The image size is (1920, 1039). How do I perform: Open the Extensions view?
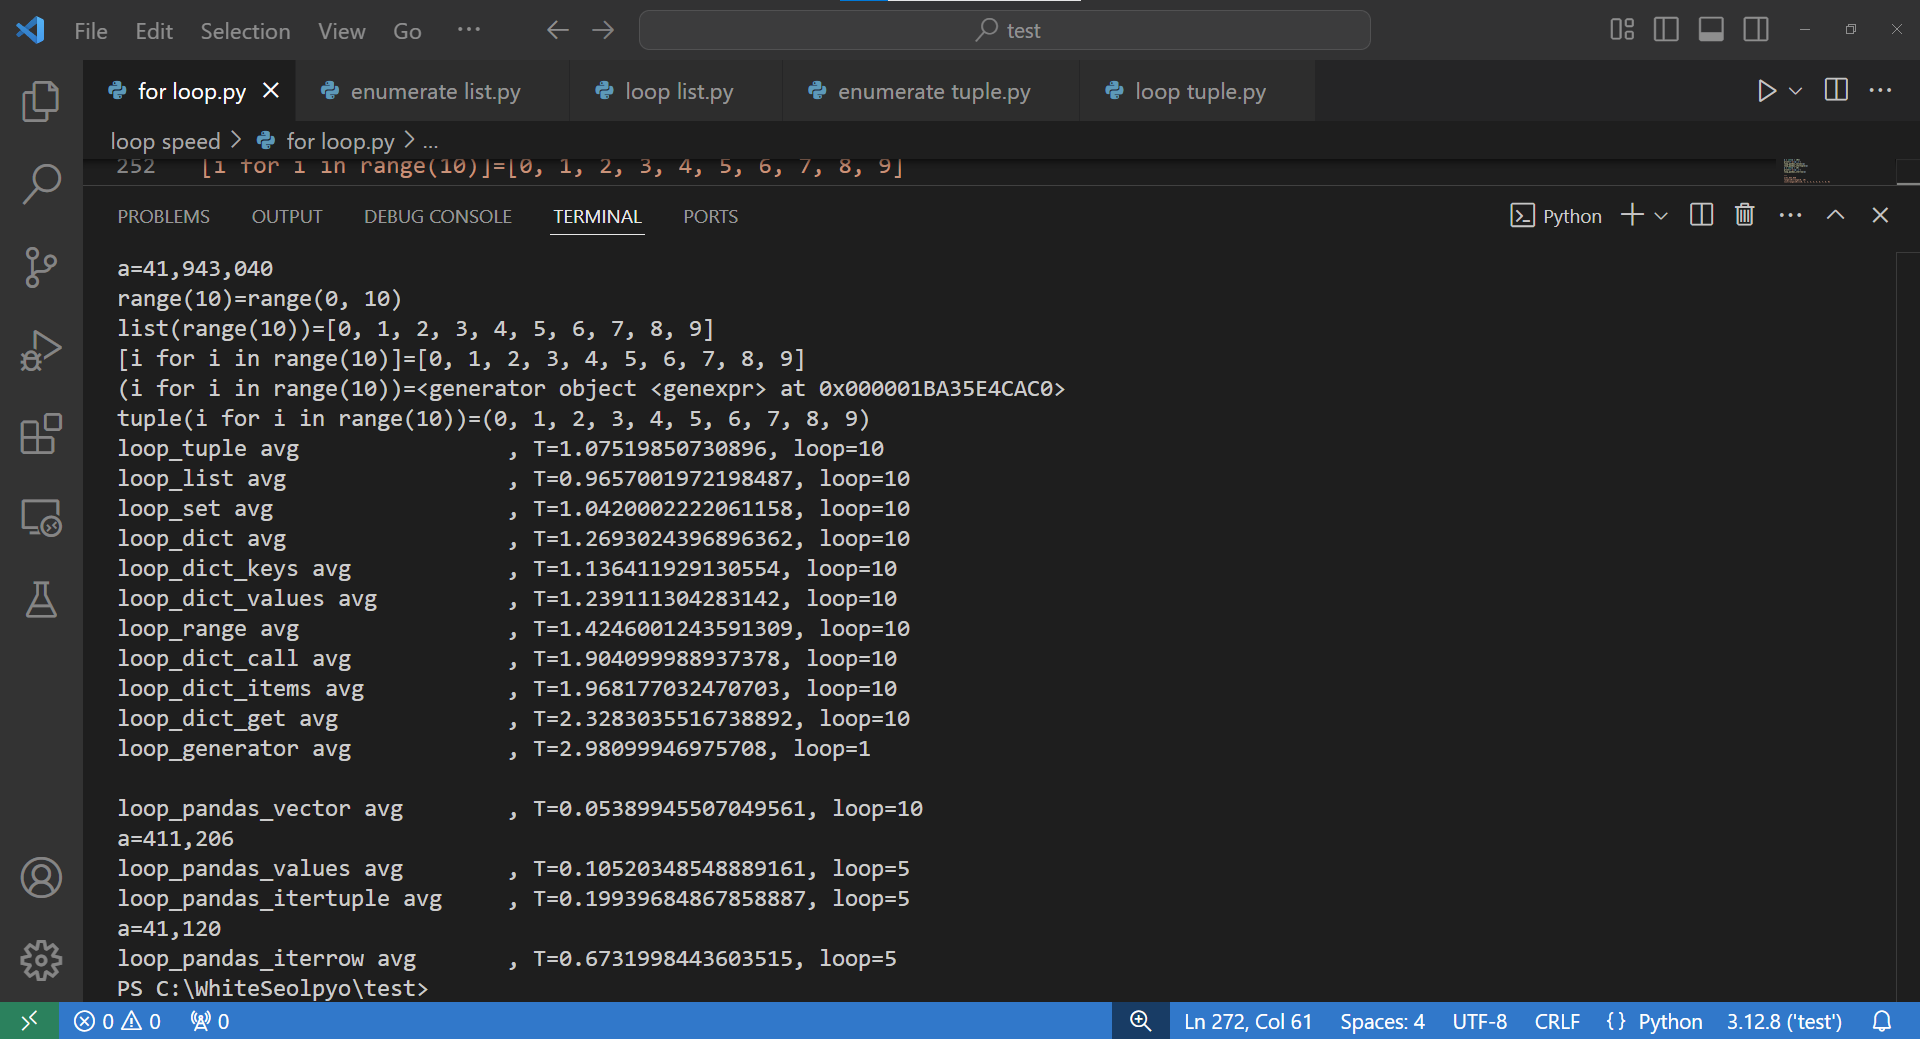[41, 434]
